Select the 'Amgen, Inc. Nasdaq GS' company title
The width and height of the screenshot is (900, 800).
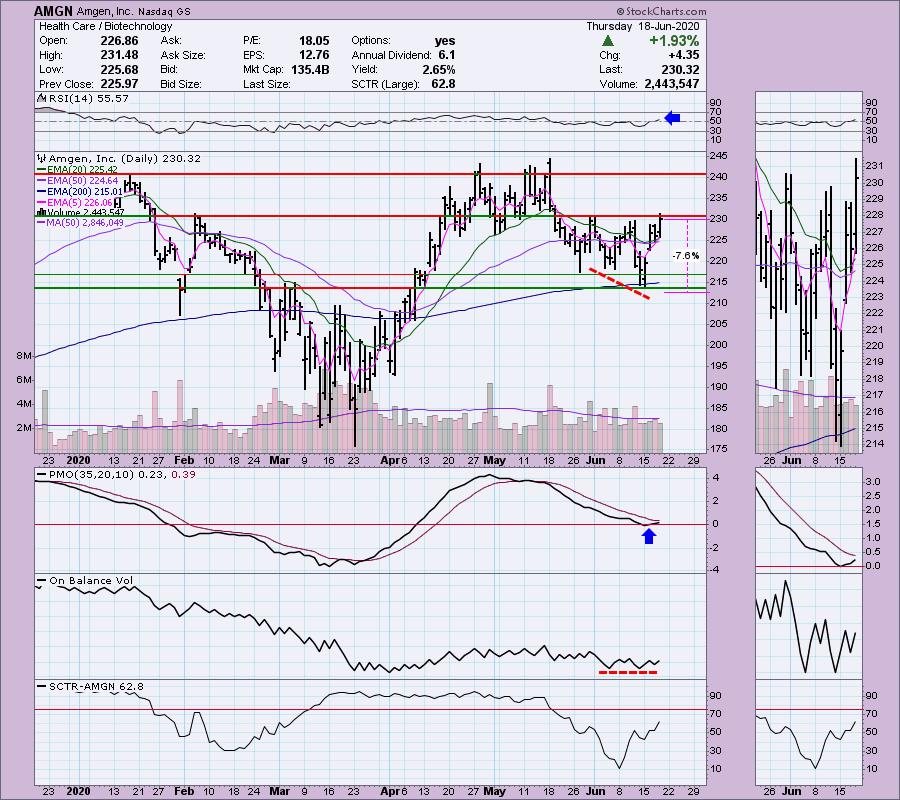(133, 11)
